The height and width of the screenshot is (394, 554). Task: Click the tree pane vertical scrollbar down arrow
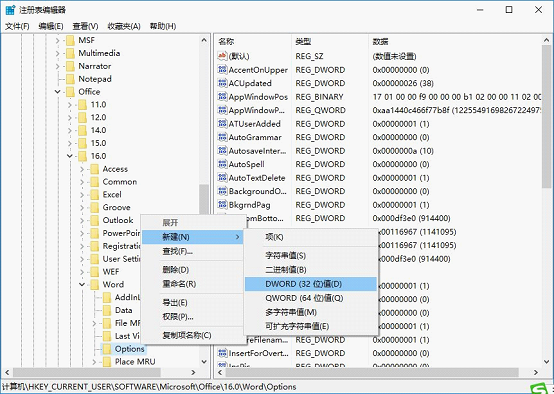pyautogui.click(x=204, y=361)
